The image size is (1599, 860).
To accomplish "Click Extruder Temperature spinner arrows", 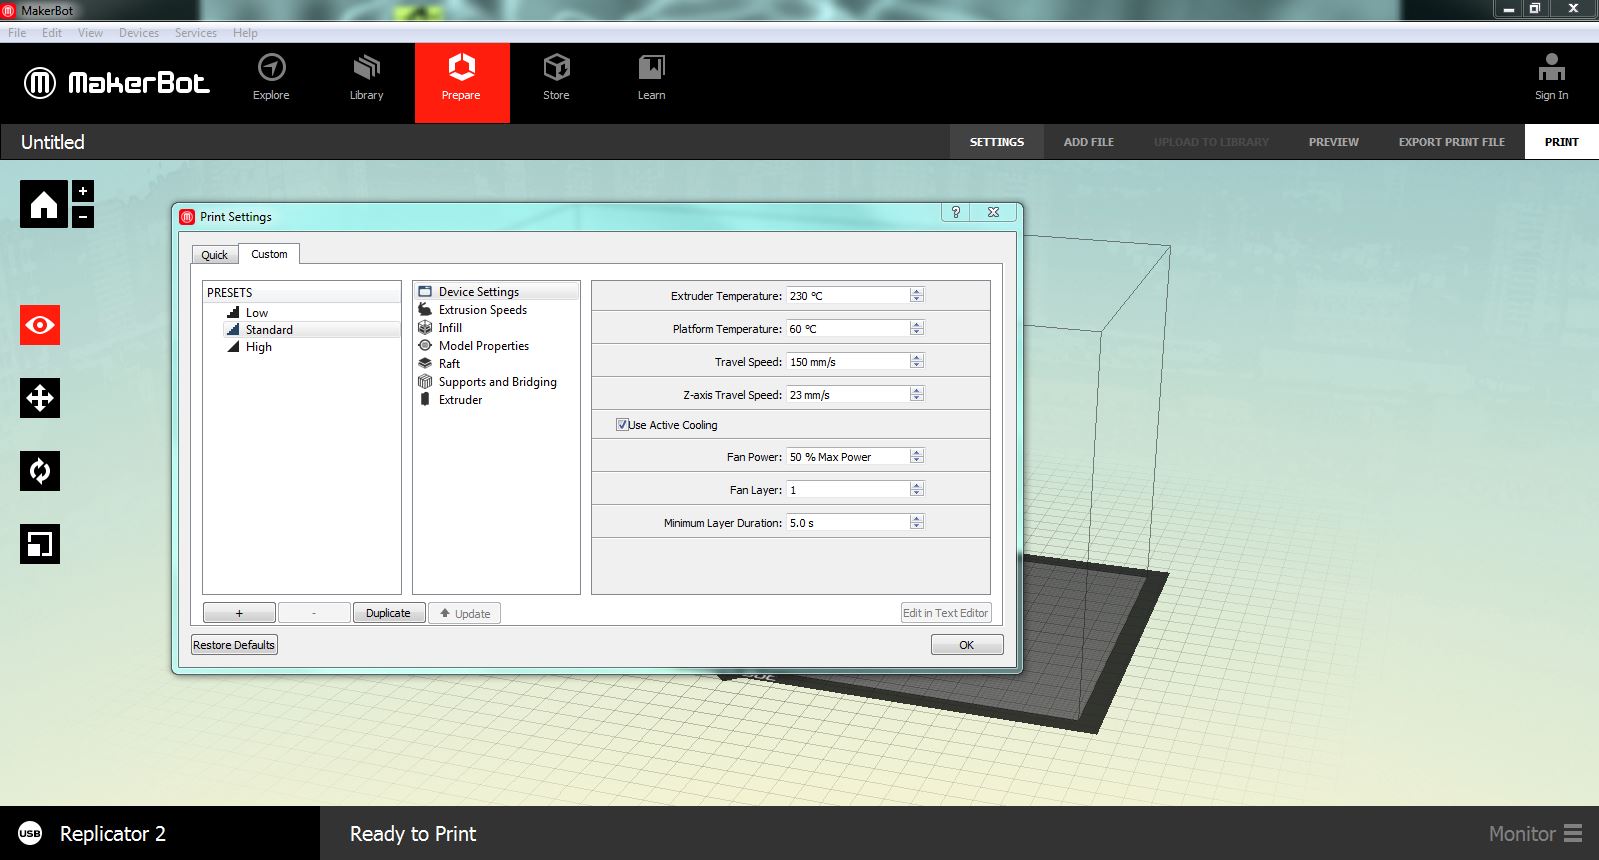I will click(917, 295).
